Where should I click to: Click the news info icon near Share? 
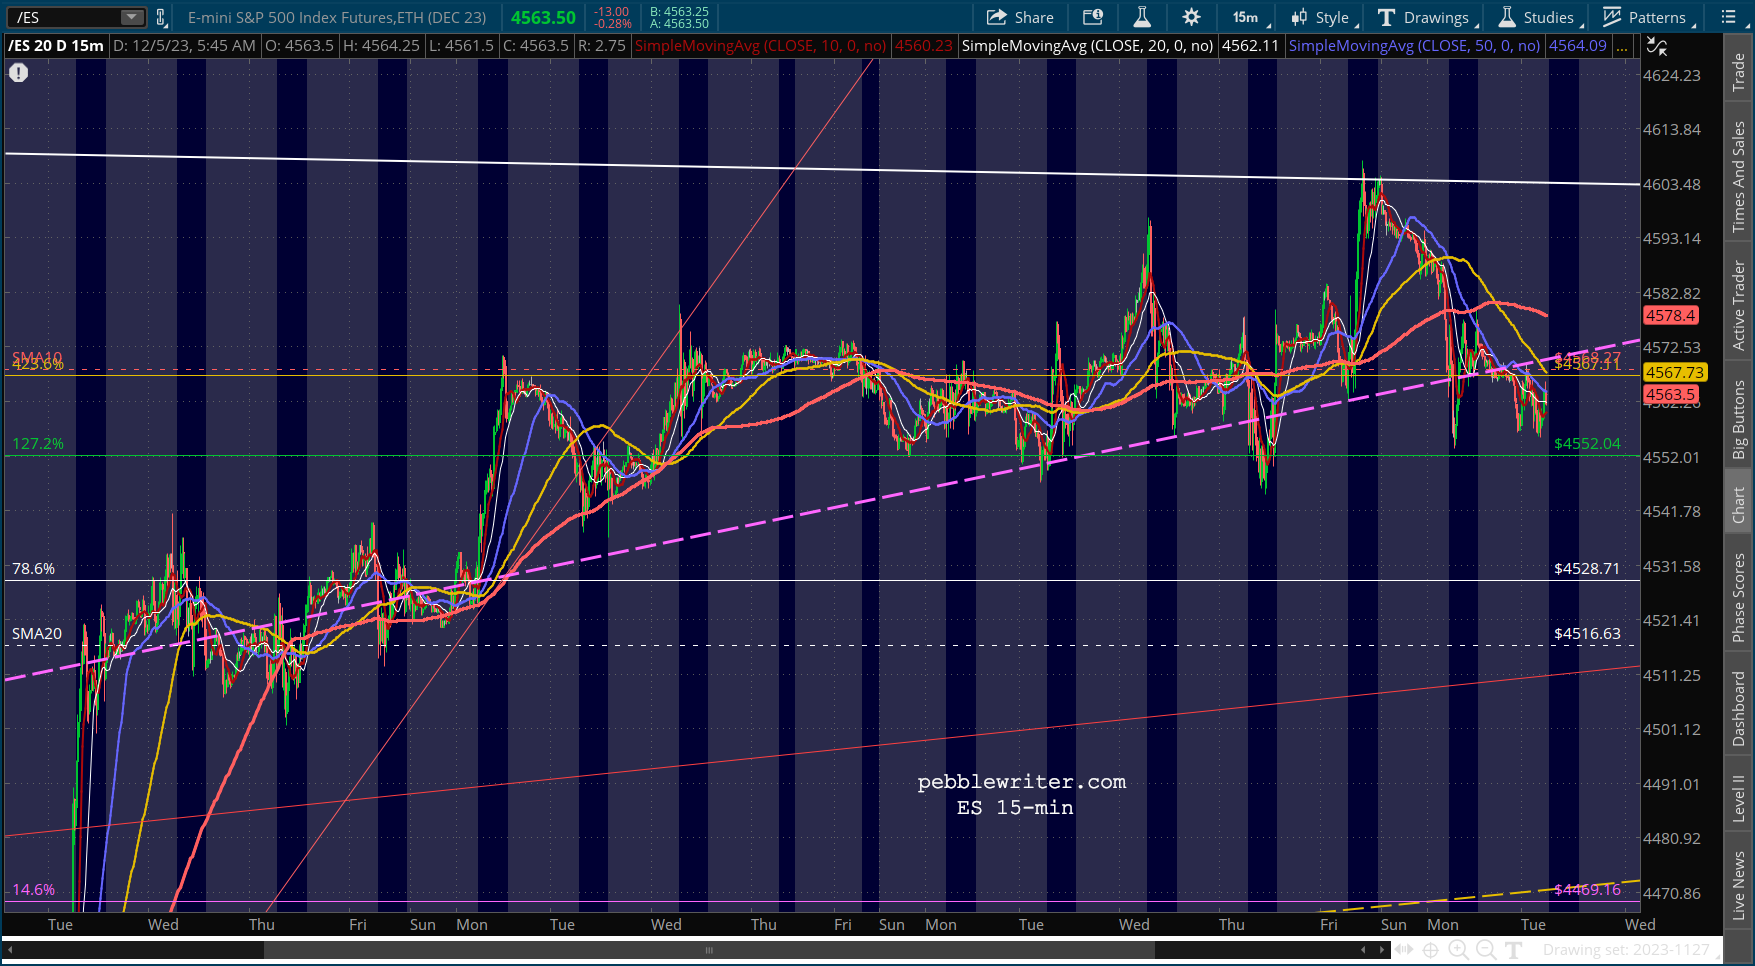coord(1093,17)
